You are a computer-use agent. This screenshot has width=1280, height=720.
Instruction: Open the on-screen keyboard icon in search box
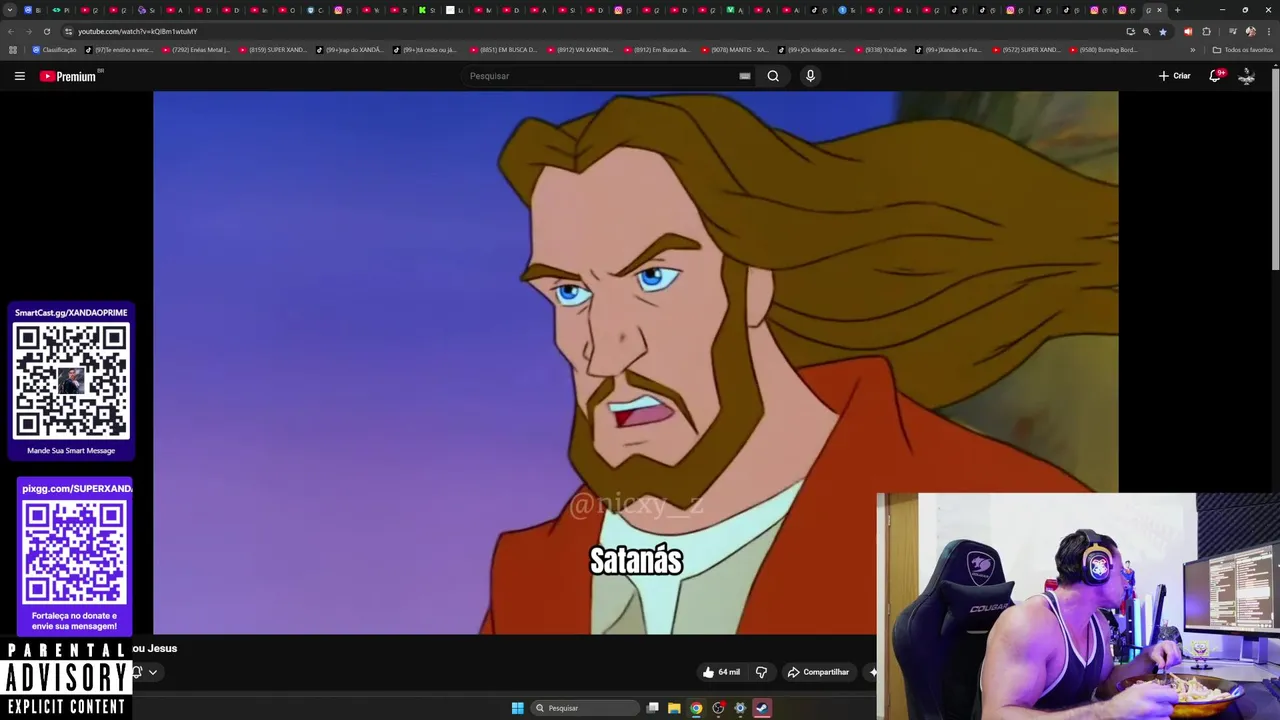coord(745,76)
